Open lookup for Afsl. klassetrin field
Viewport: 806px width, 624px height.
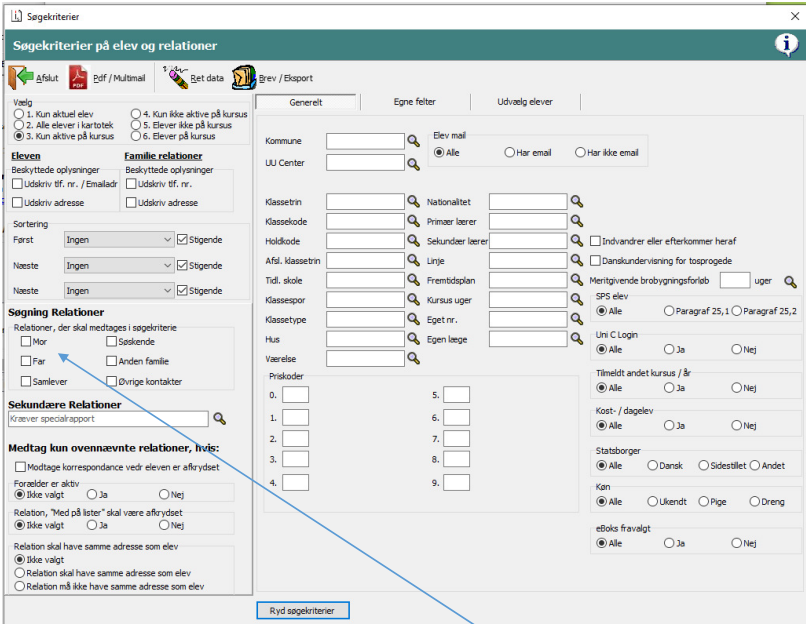coord(414,260)
